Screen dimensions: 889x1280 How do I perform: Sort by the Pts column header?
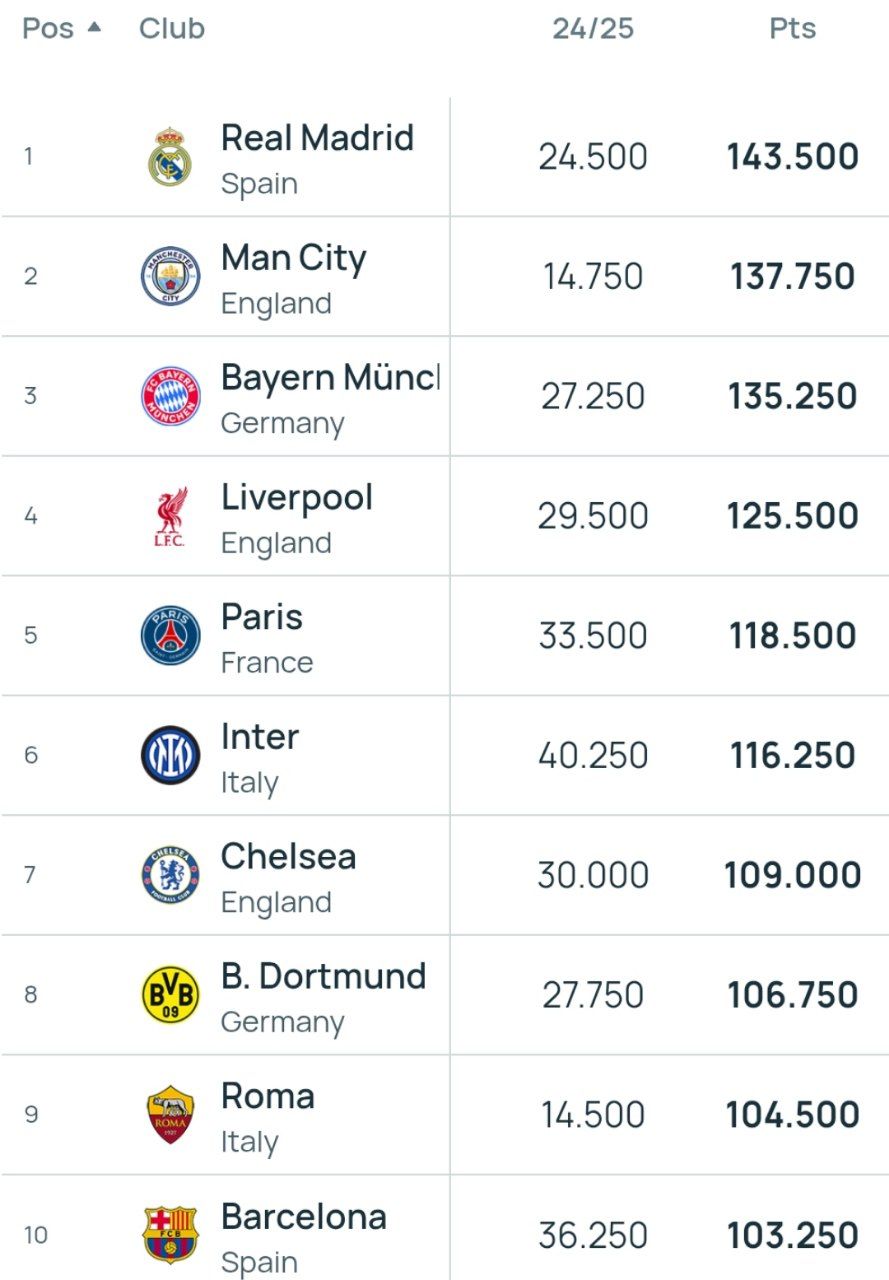[x=792, y=29]
